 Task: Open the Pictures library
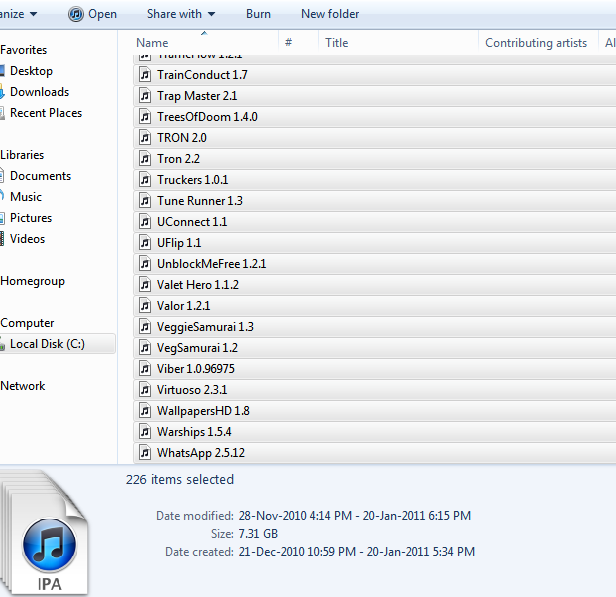pyautogui.click(x=31, y=218)
